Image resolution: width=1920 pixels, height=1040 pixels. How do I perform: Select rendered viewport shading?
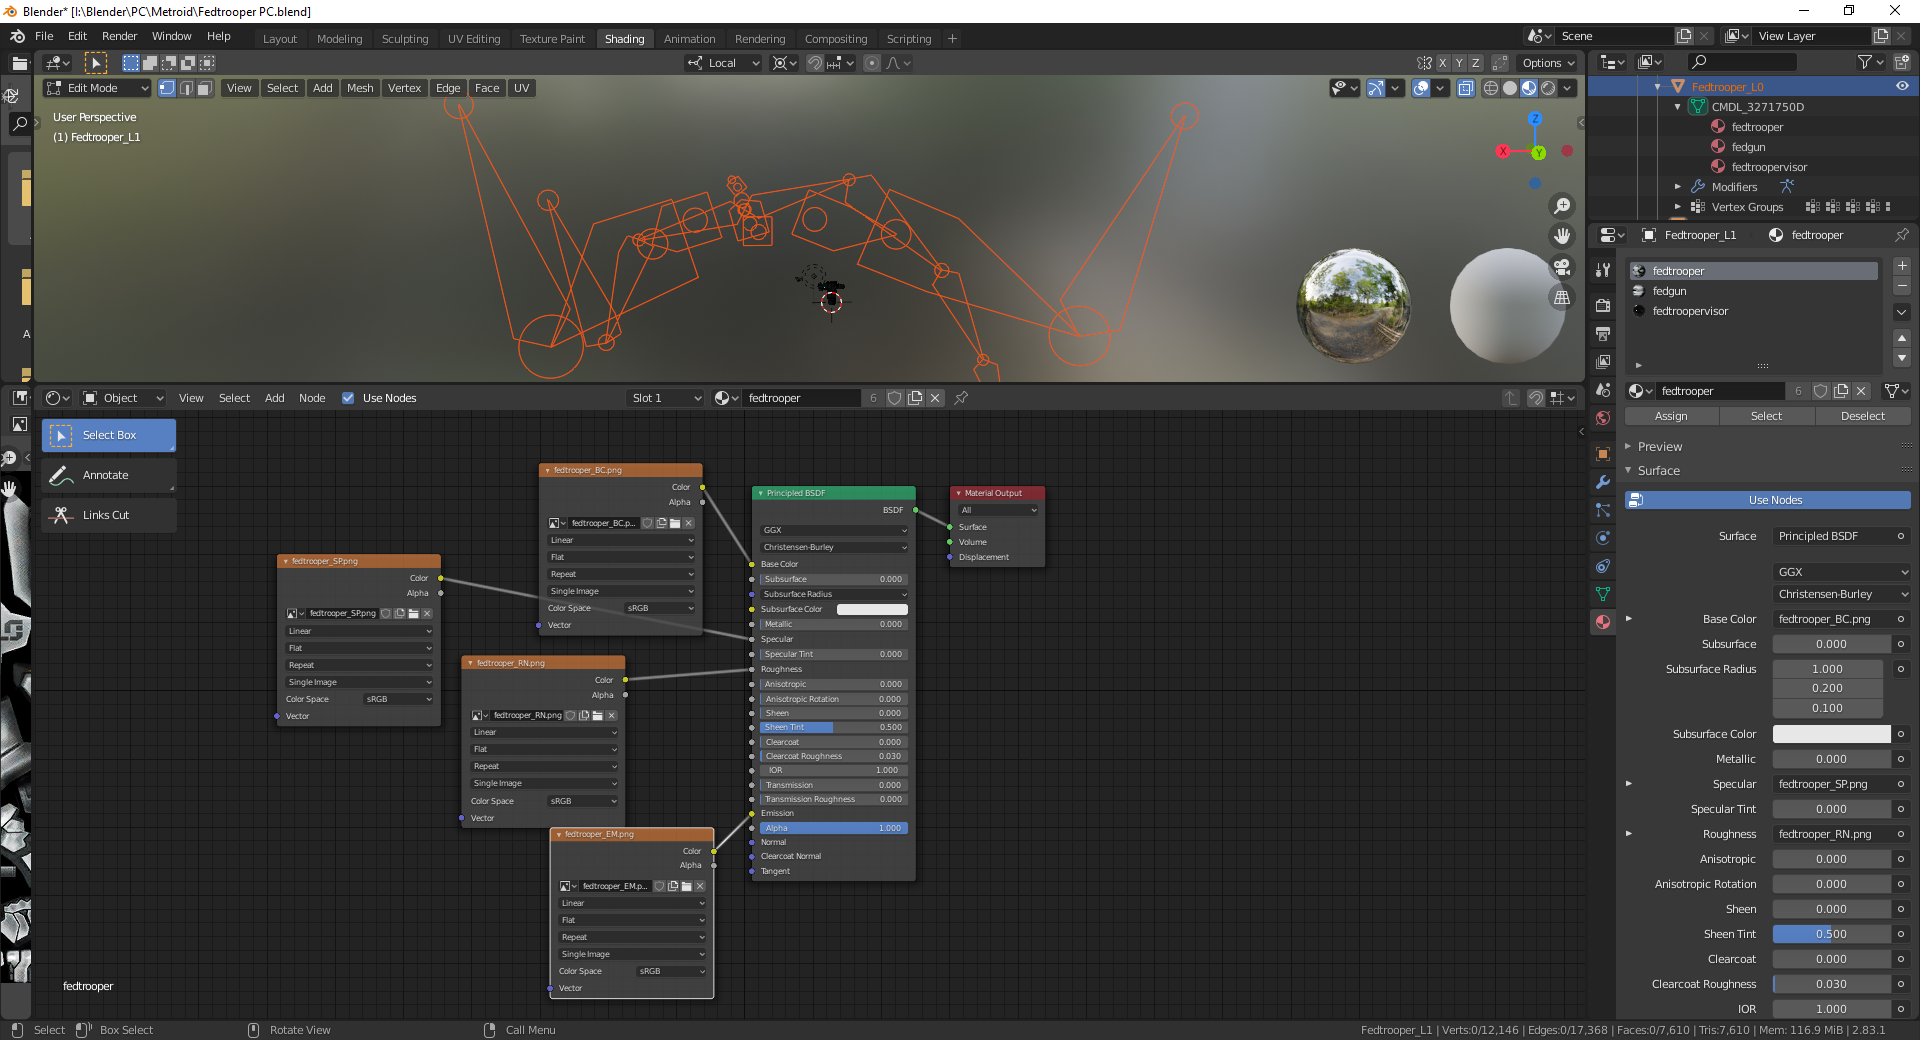pyautogui.click(x=1548, y=88)
